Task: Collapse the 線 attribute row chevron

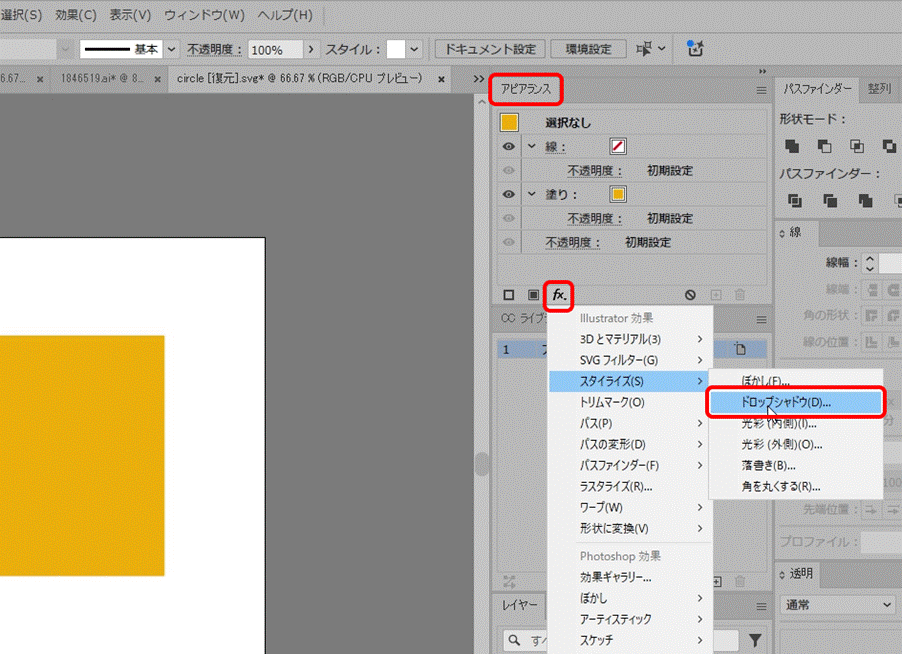Action: 530,144
